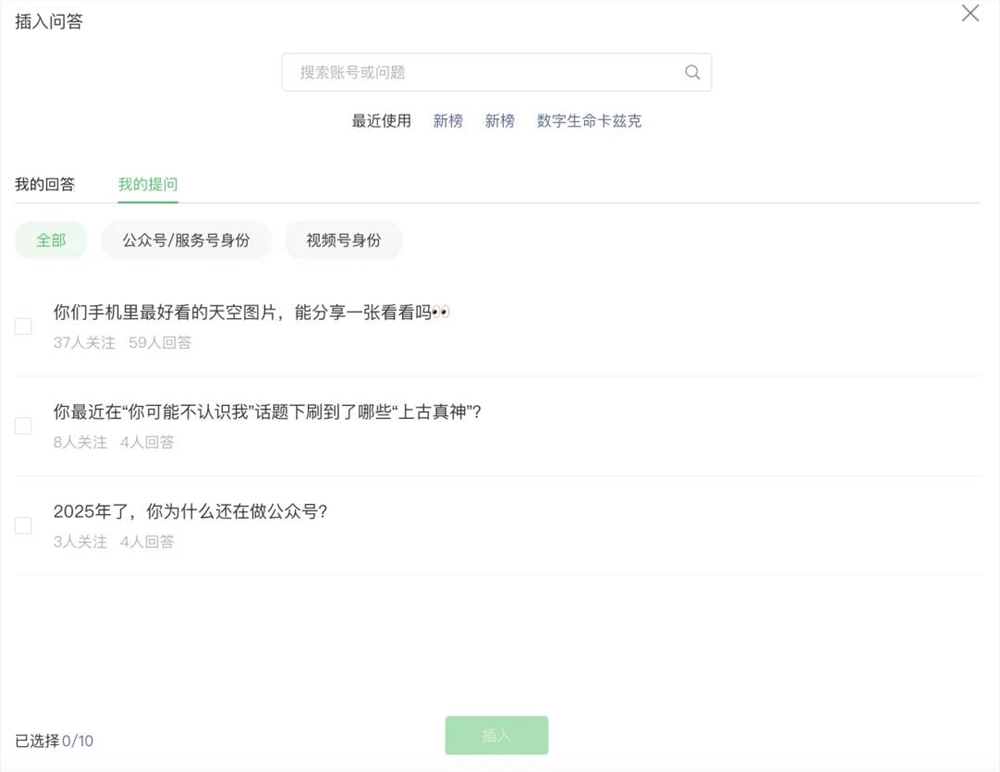Open the first 新榜 recent account

pyautogui.click(x=447, y=121)
